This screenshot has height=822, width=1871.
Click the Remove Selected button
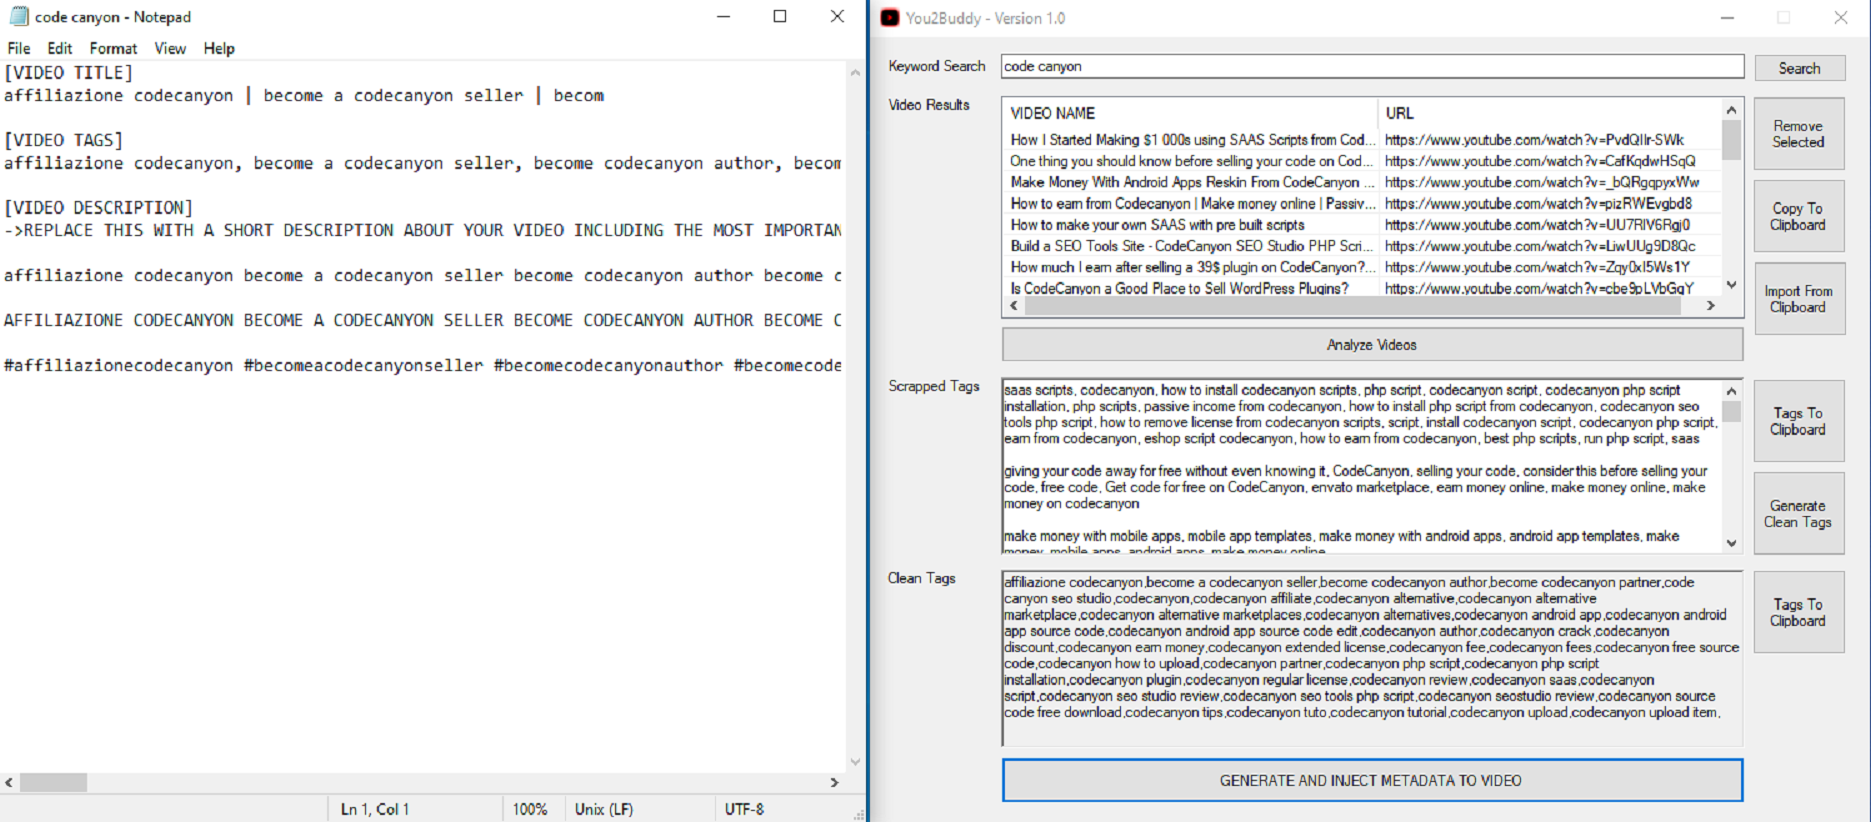(x=1799, y=134)
